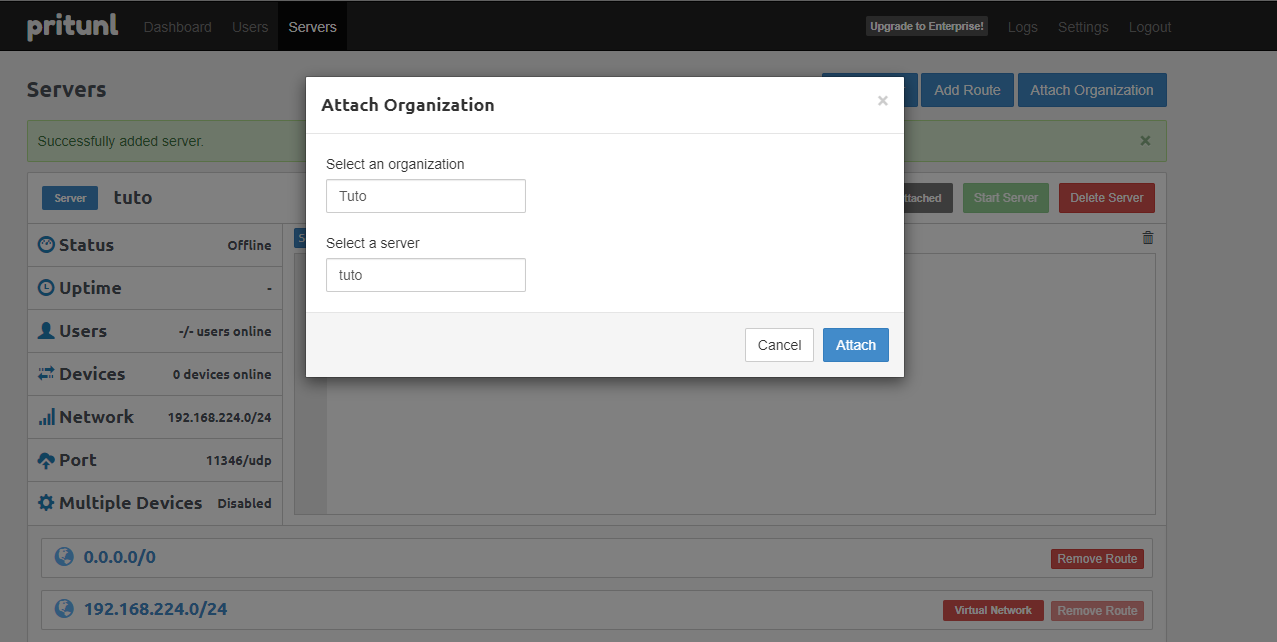Close the Attach Organization dialog
Screen dimensions: 1277x642
click(x=882, y=101)
